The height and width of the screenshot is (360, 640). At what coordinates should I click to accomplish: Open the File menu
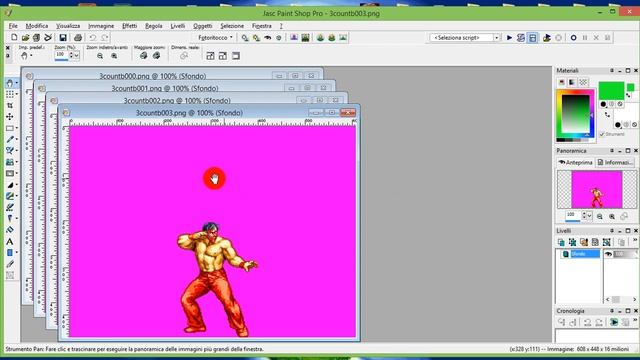click(13, 26)
